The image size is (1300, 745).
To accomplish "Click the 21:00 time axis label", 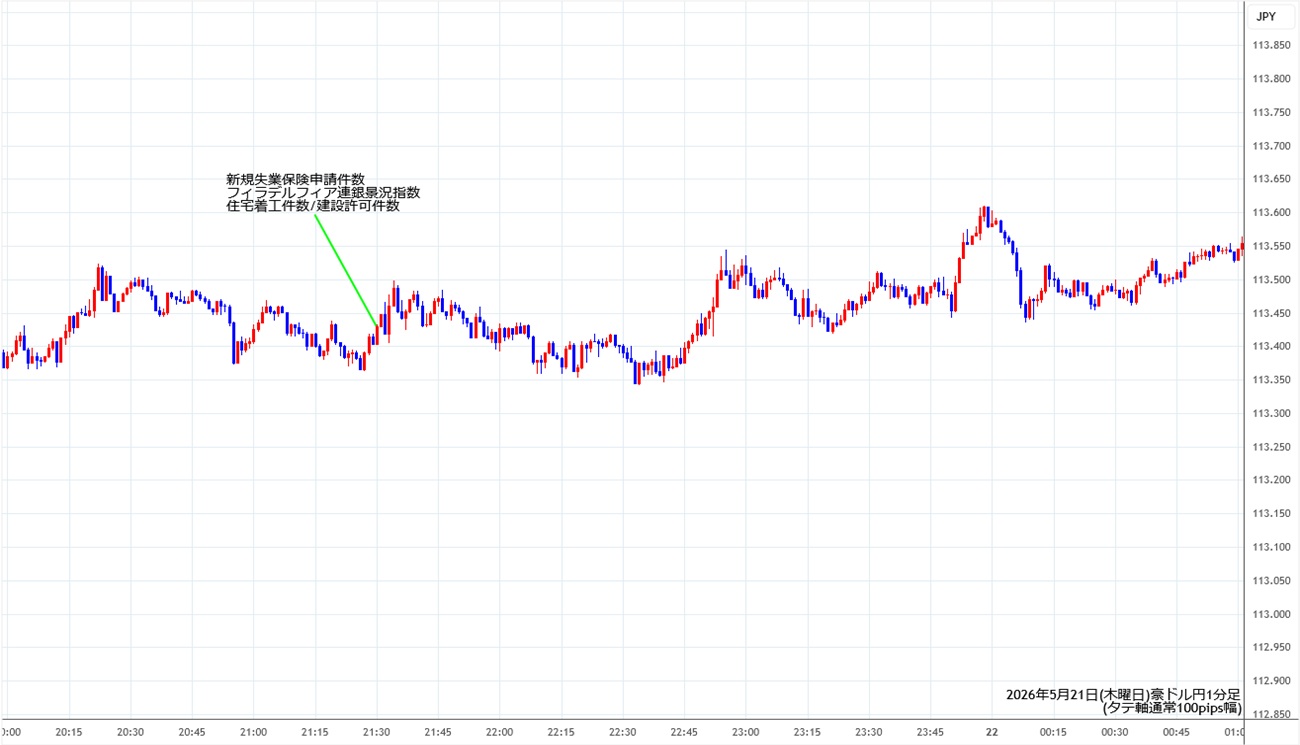I will click(x=253, y=732).
